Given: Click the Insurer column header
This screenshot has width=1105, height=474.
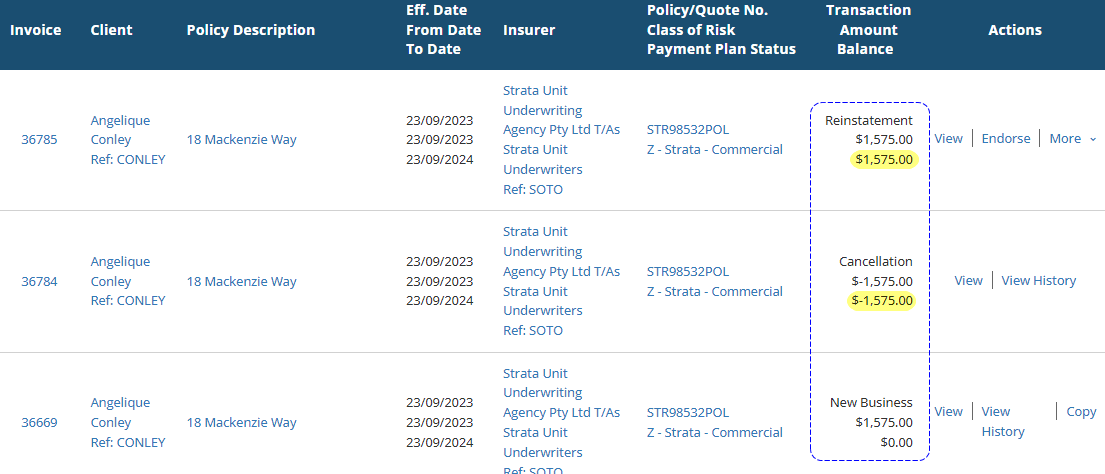Looking at the screenshot, I should point(529,30).
